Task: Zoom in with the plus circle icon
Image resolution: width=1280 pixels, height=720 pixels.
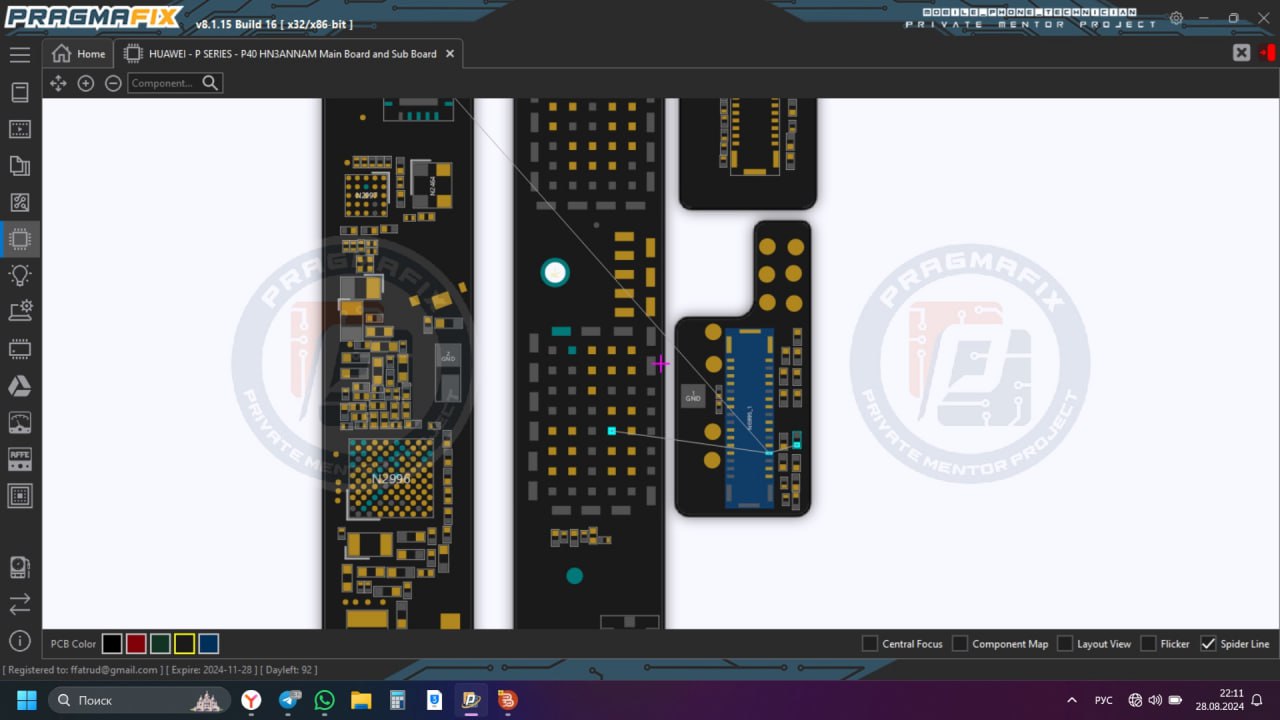Action: tap(86, 83)
